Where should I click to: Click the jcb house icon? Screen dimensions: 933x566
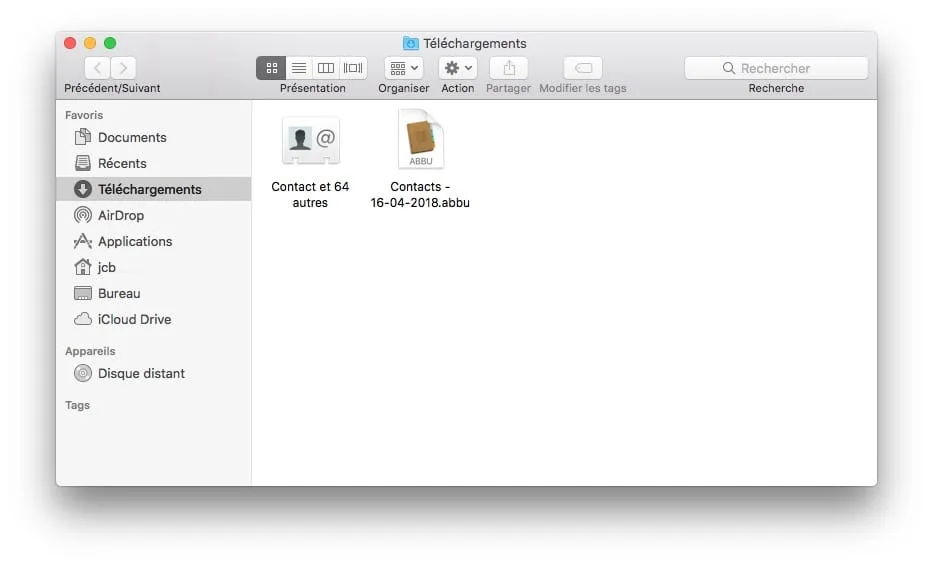(83, 267)
